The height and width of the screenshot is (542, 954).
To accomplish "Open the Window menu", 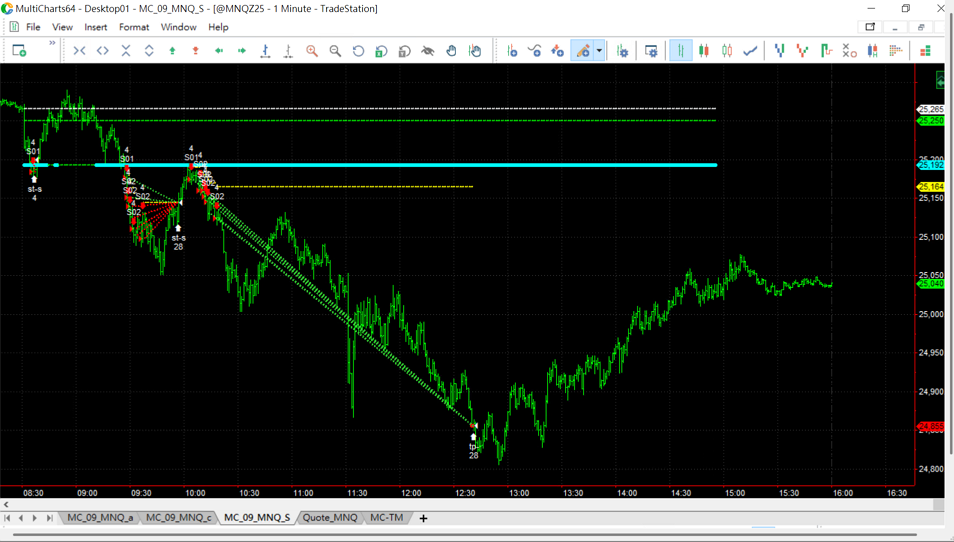I will coord(178,27).
